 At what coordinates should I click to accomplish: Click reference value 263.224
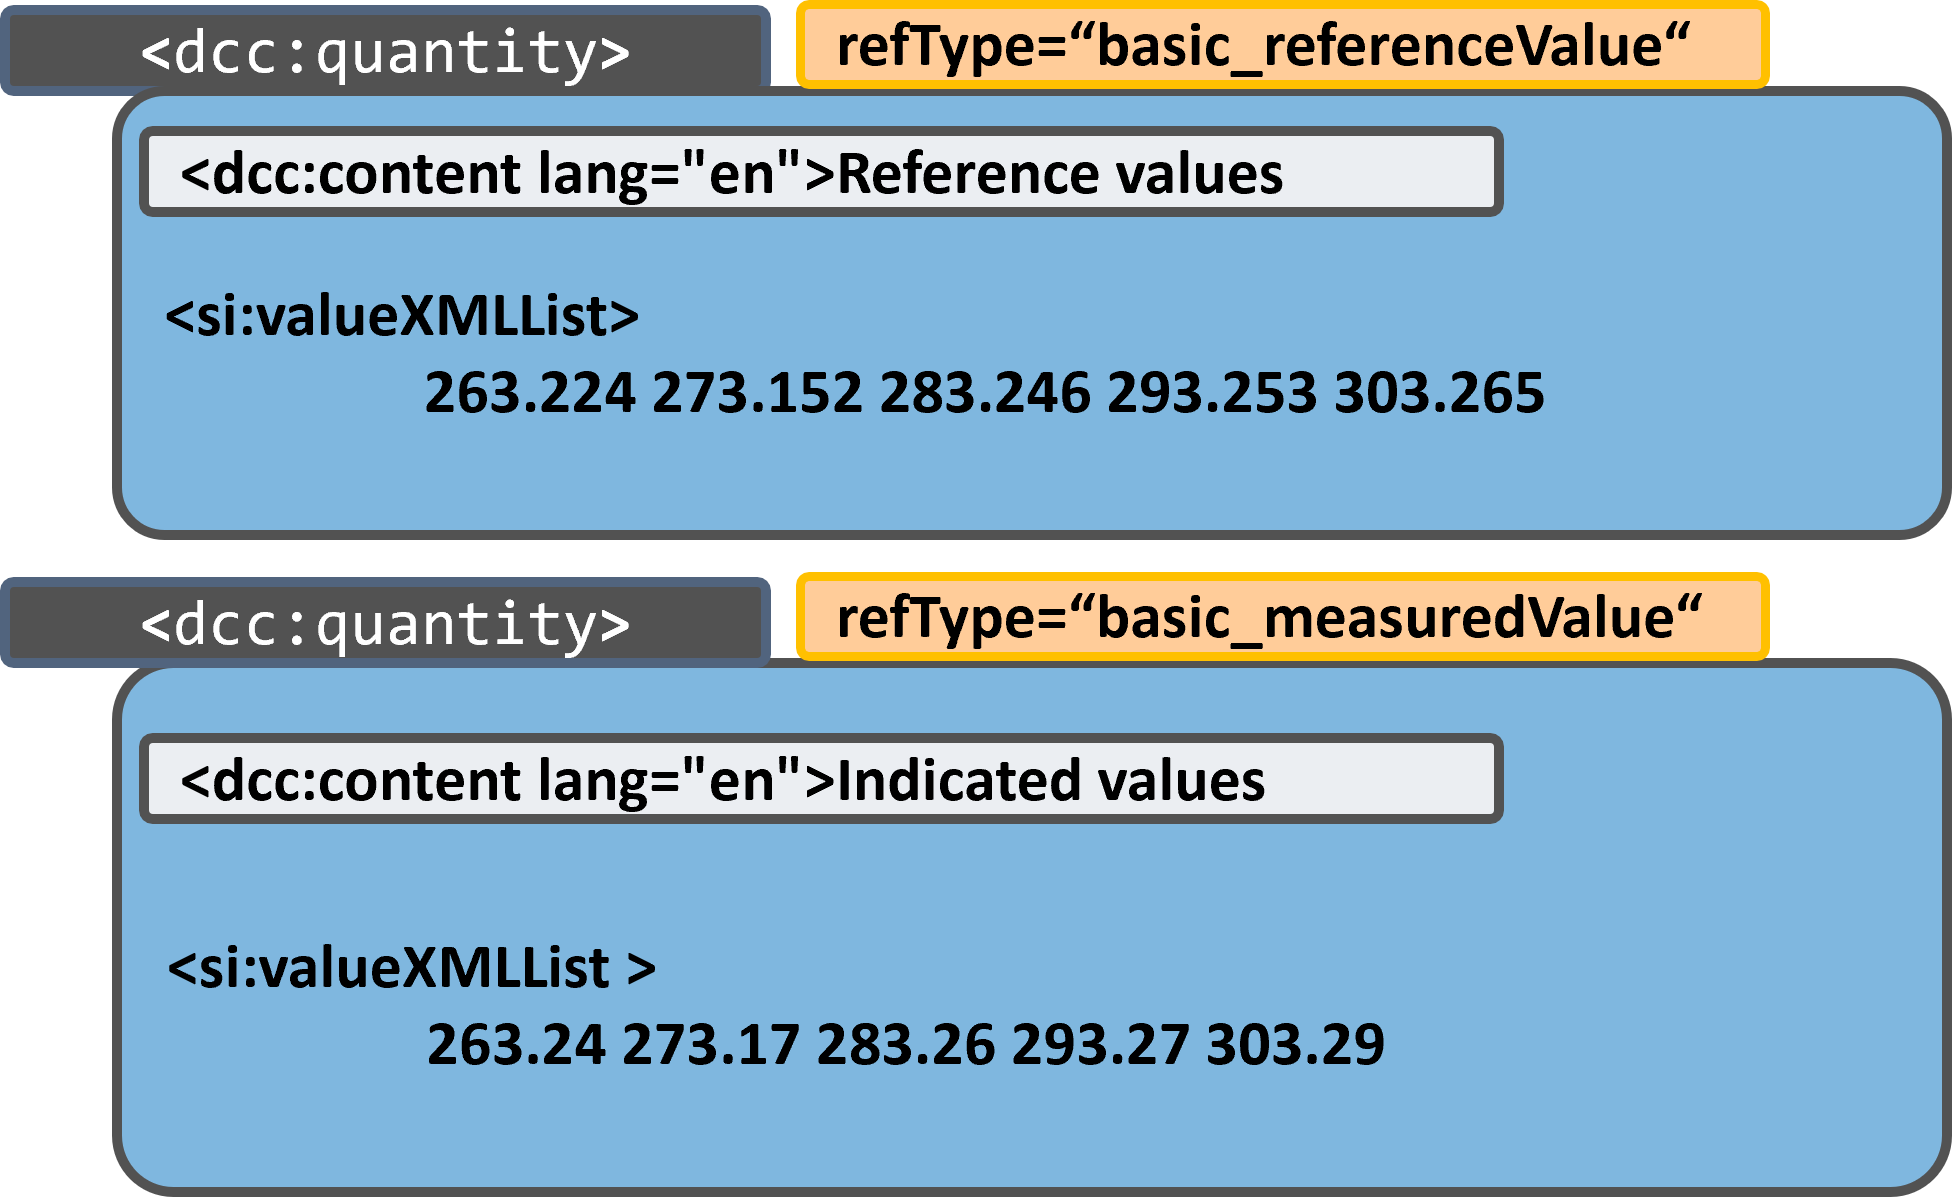tap(530, 392)
